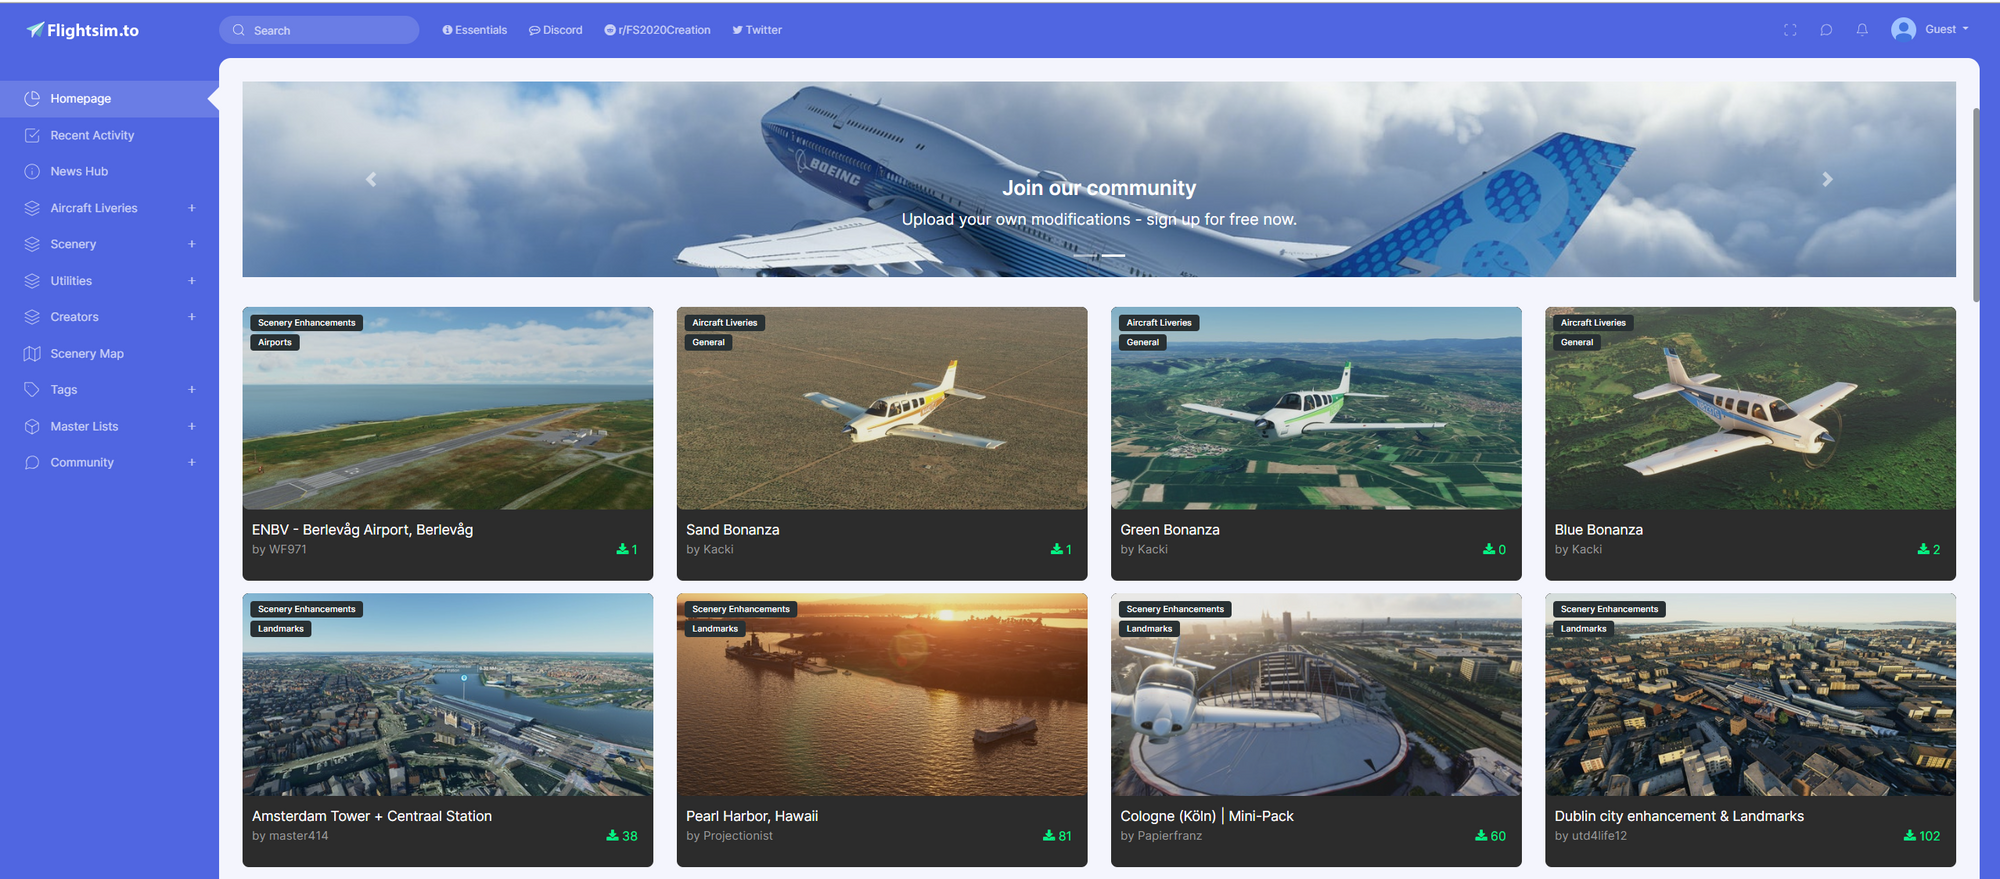Image resolution: width=2000 pixels, height=879 pixels.
Task: Click the page vertical scrollbar
Action: point(1976,205)
